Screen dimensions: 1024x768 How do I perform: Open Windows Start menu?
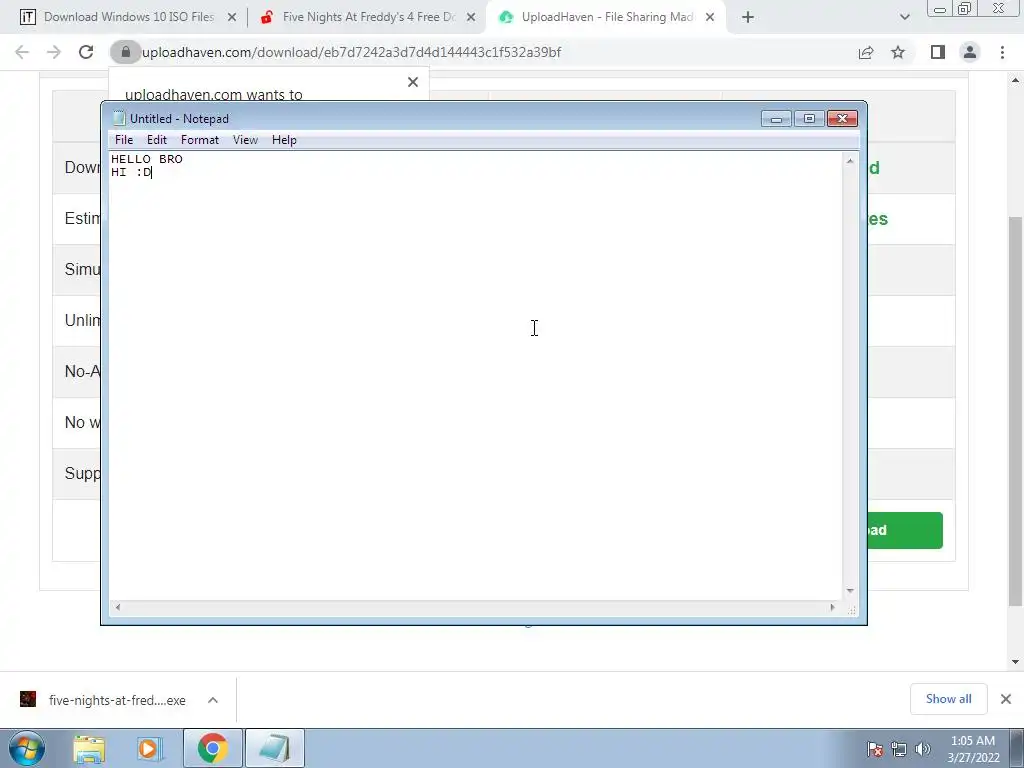27,748
